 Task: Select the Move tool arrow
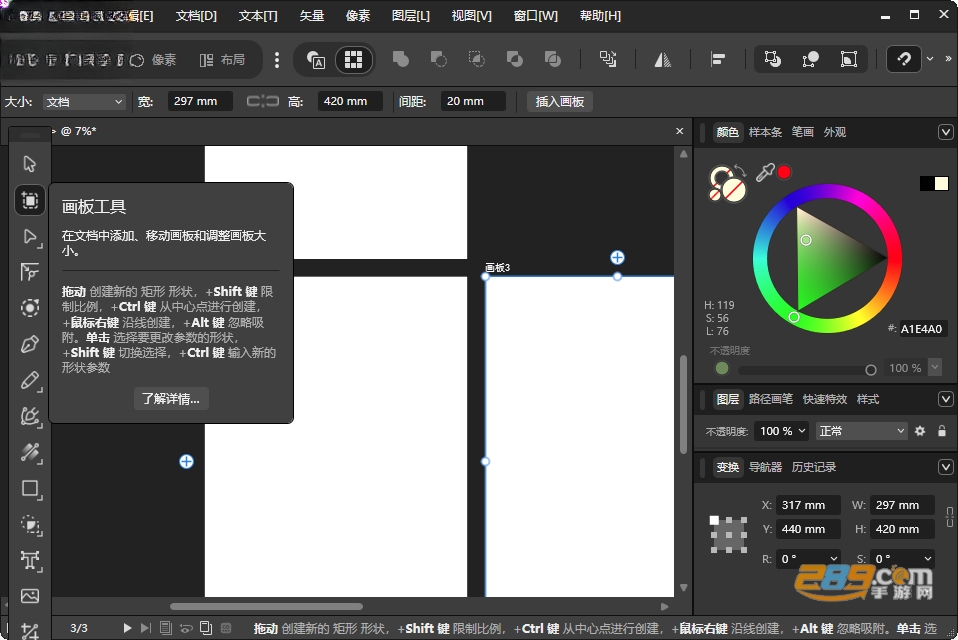[29, 164]
